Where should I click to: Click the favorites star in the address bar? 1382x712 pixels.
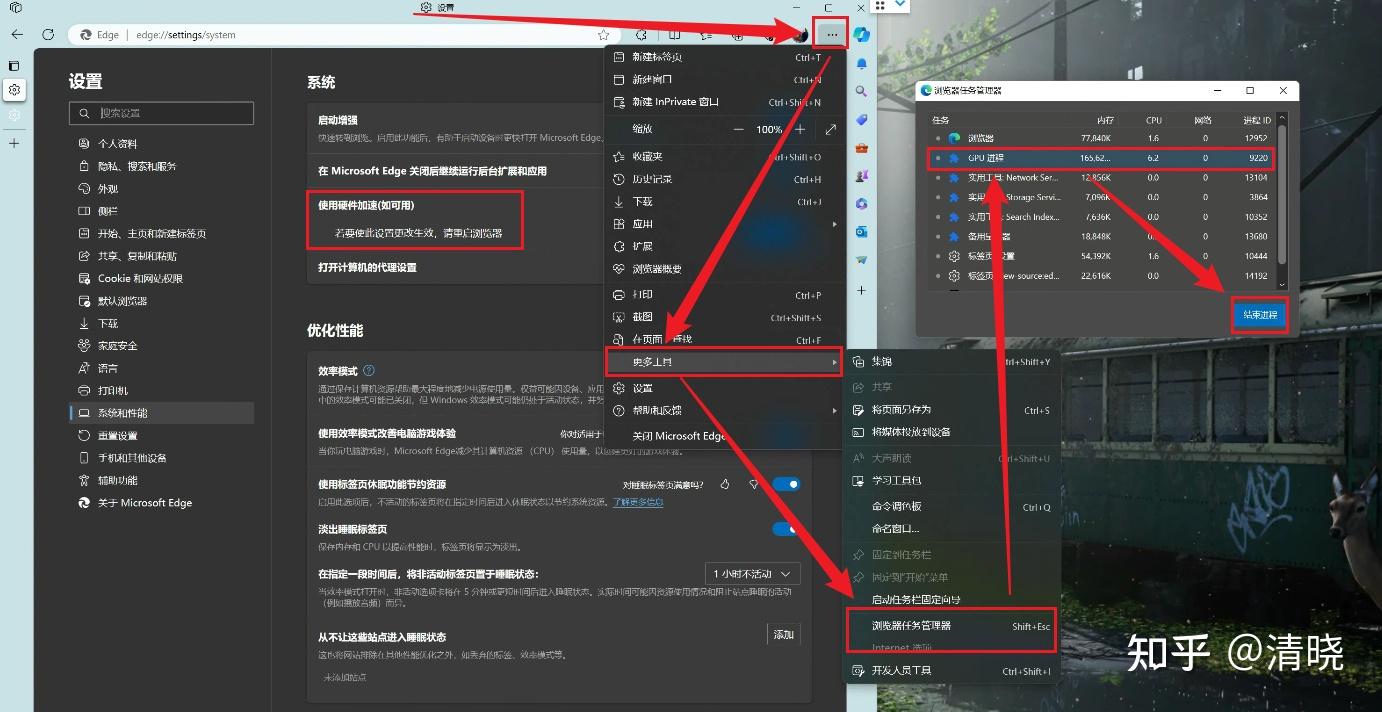click(604, 33)
